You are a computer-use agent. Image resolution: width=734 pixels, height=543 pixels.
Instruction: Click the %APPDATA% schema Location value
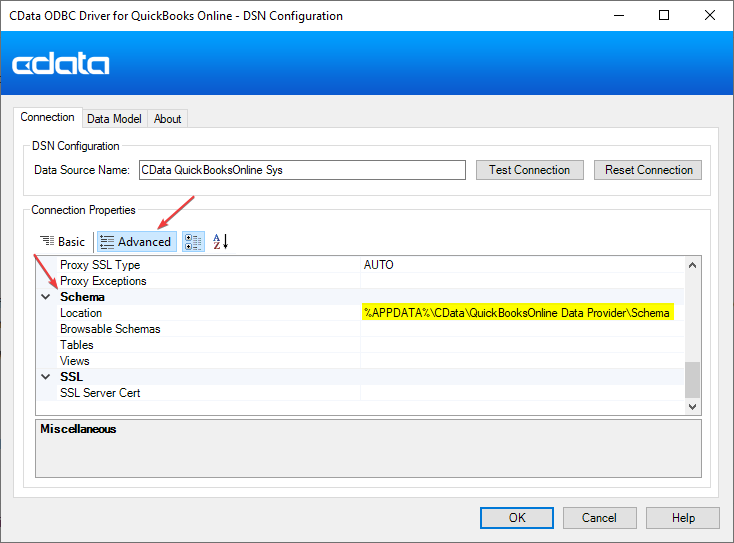point(517,313)
